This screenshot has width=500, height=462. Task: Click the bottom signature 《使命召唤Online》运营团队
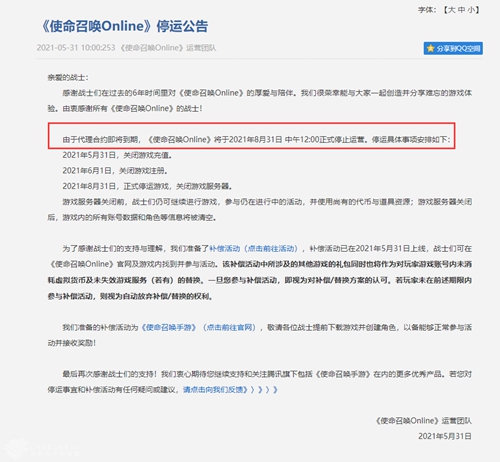coord(423,421)
